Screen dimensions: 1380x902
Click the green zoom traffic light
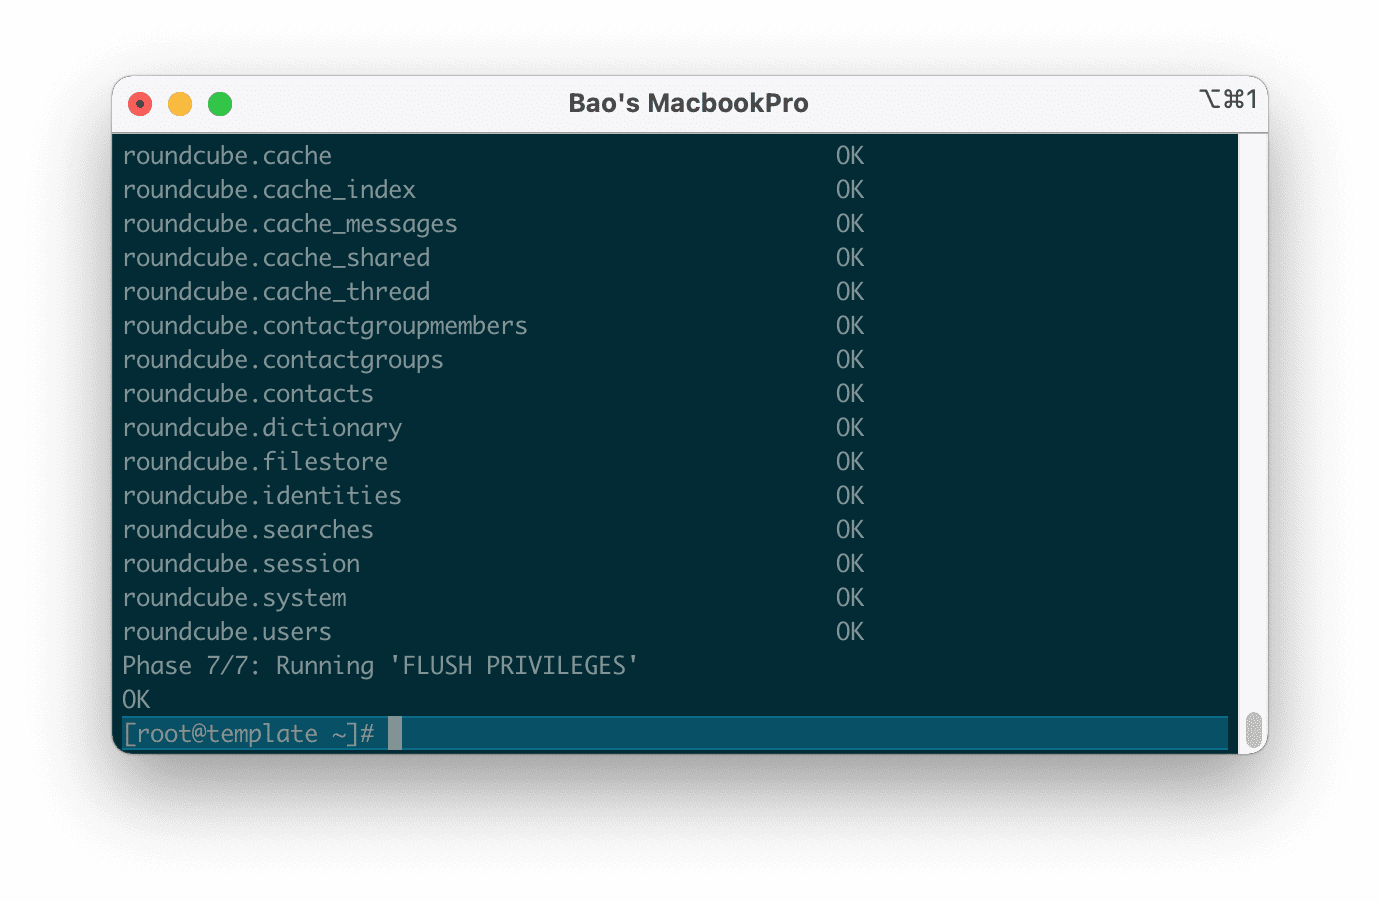click(x=219, y=103)
